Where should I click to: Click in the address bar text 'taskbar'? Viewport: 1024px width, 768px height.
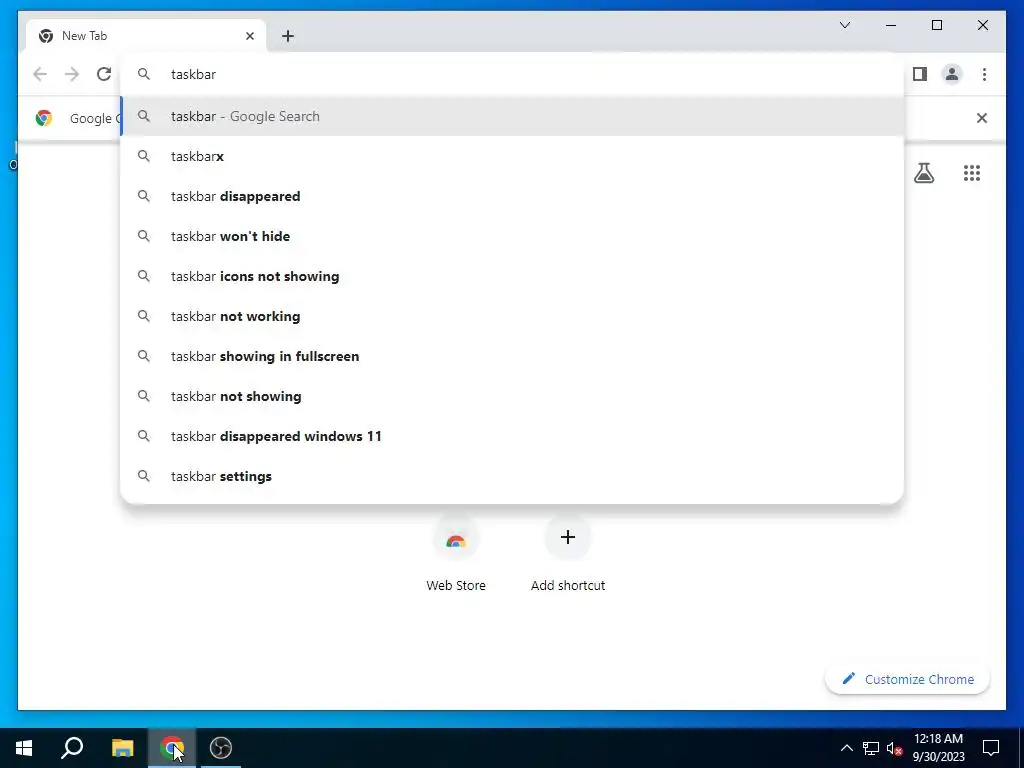click(193, 74)
